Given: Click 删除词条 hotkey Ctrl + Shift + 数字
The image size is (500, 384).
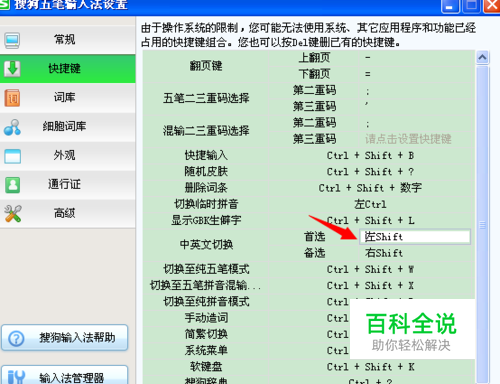Looking at the screenshot, I should coord(371,188).
